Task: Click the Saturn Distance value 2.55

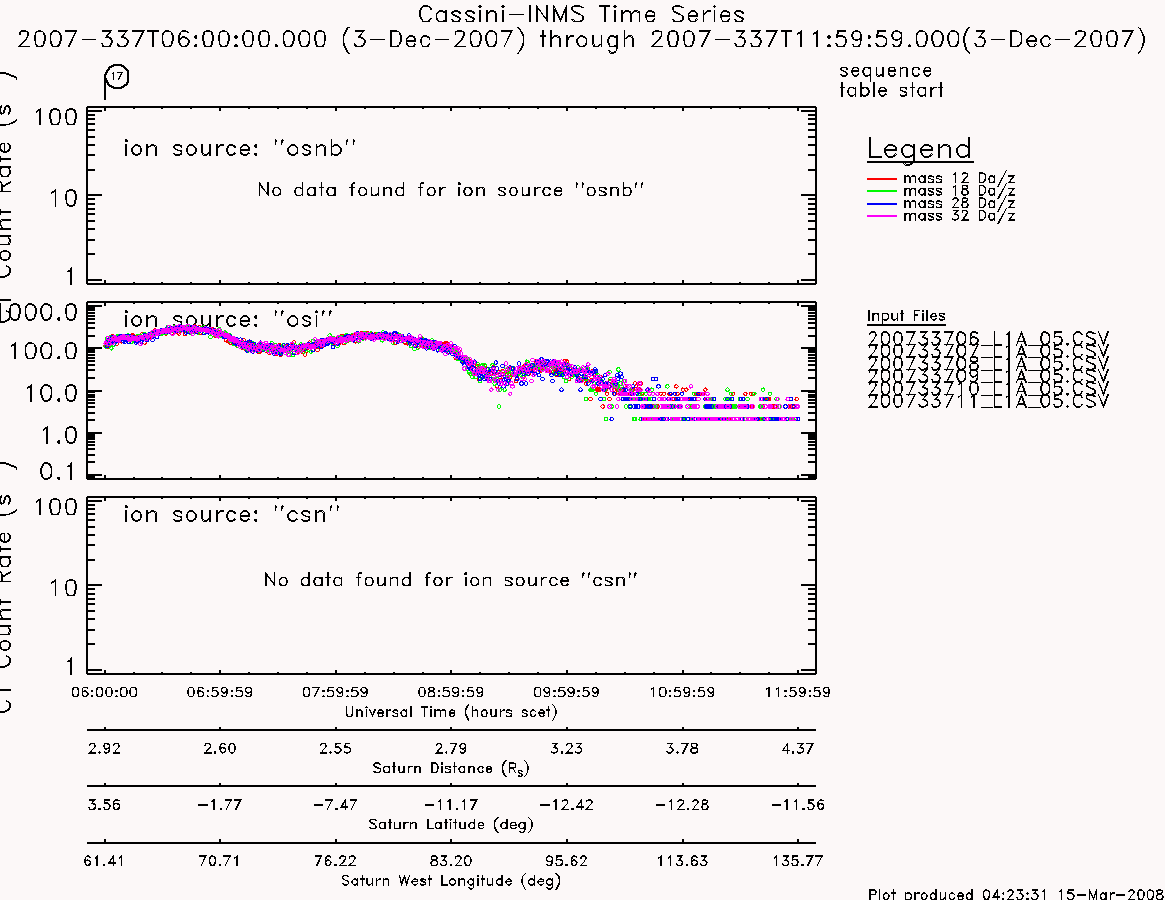Action: pos(335,748)
